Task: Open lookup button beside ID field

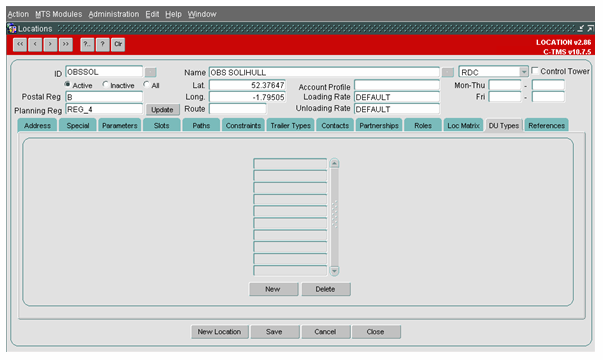Action: [151, 72]
